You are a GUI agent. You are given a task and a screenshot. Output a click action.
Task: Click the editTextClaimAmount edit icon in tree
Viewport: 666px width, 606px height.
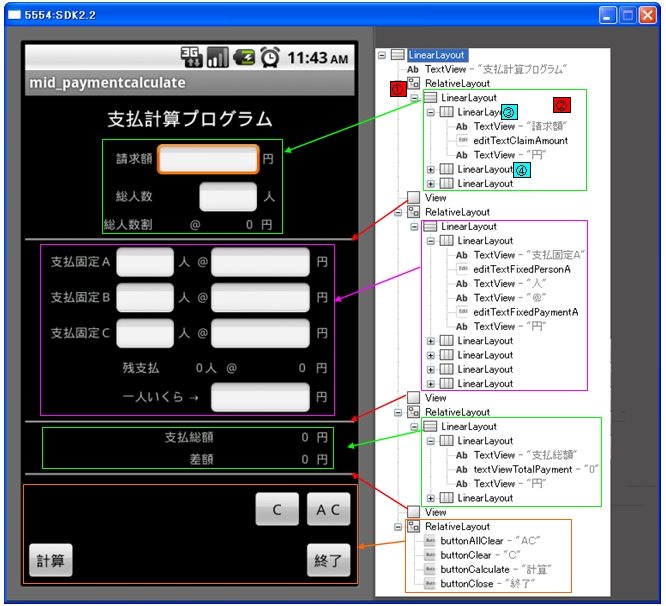pyautogui.click(x=462, y=141)
